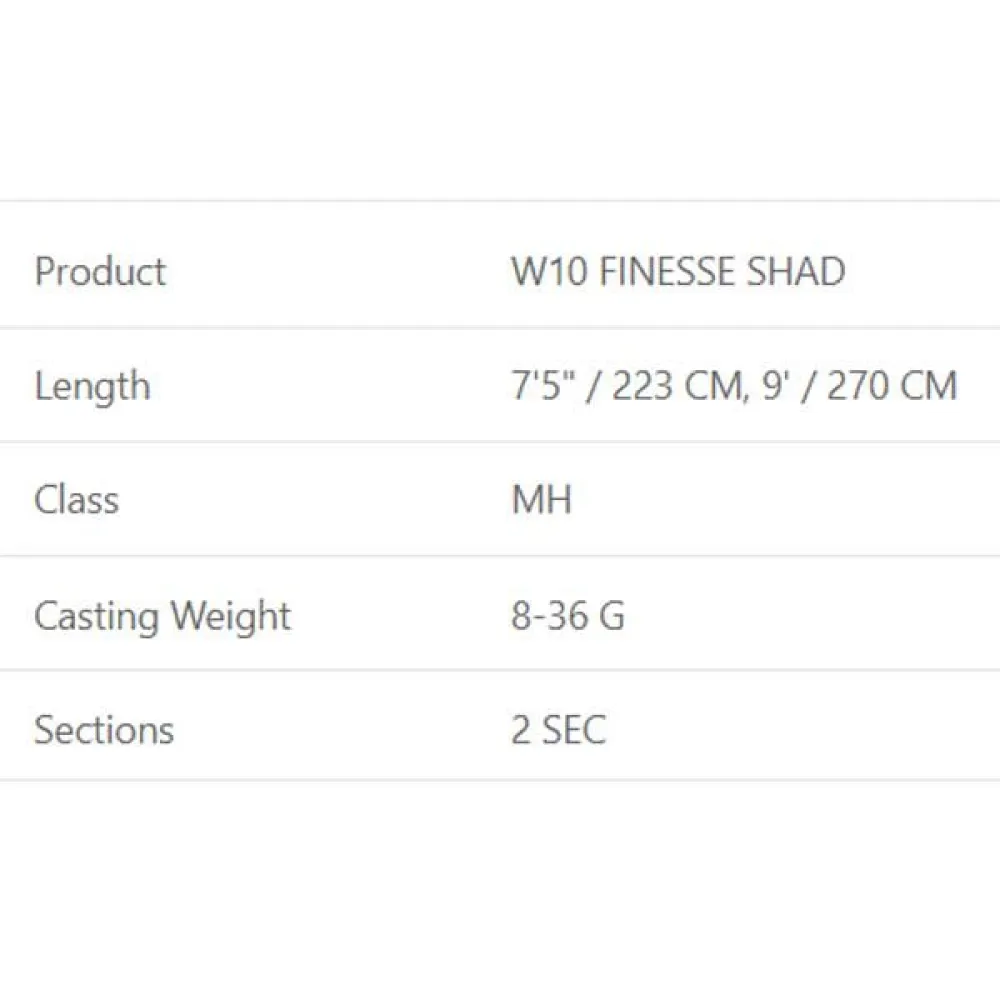
Task: Select the W10 FINESSE SHAD value
Action: [678, 272]
